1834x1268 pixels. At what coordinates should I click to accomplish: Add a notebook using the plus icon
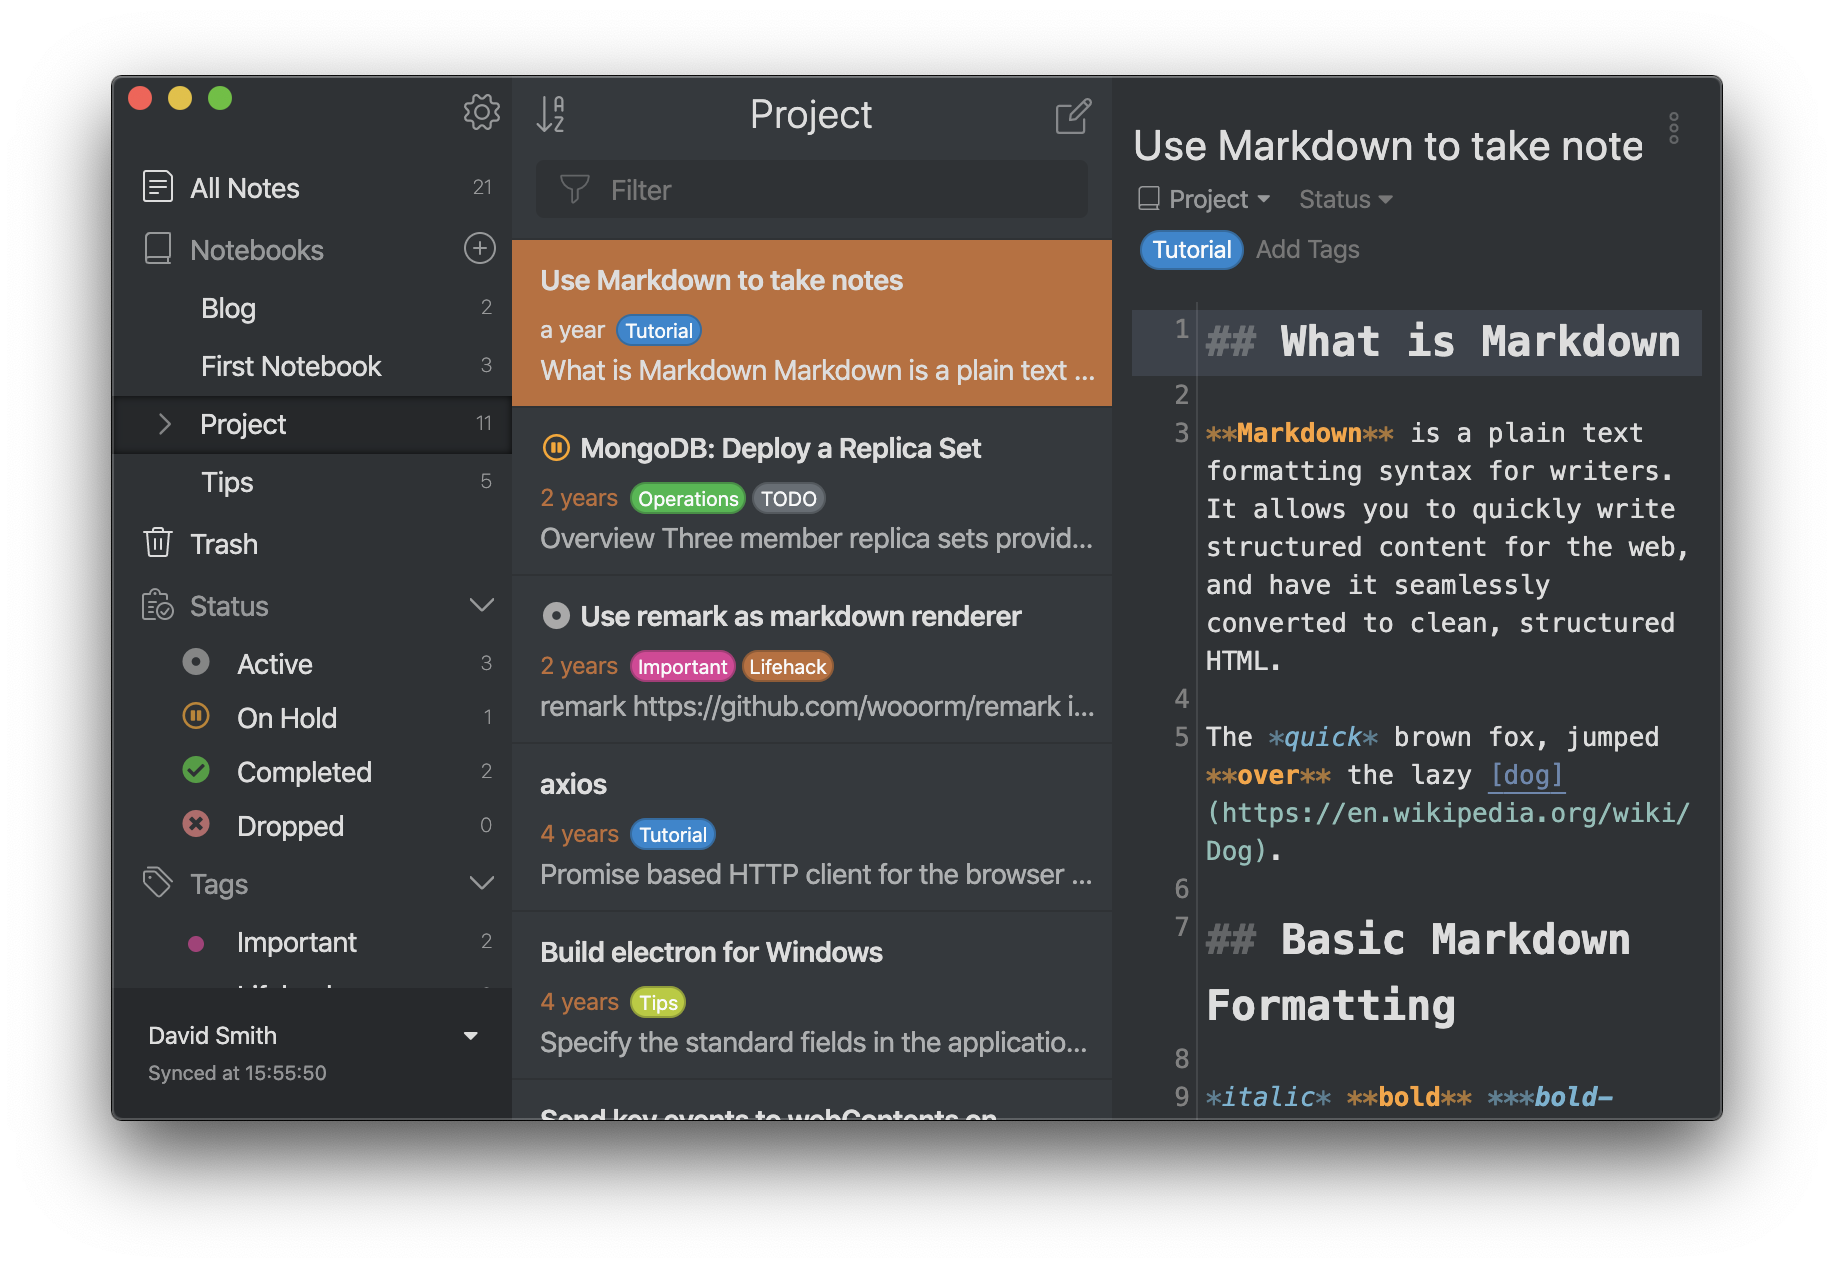480,248
